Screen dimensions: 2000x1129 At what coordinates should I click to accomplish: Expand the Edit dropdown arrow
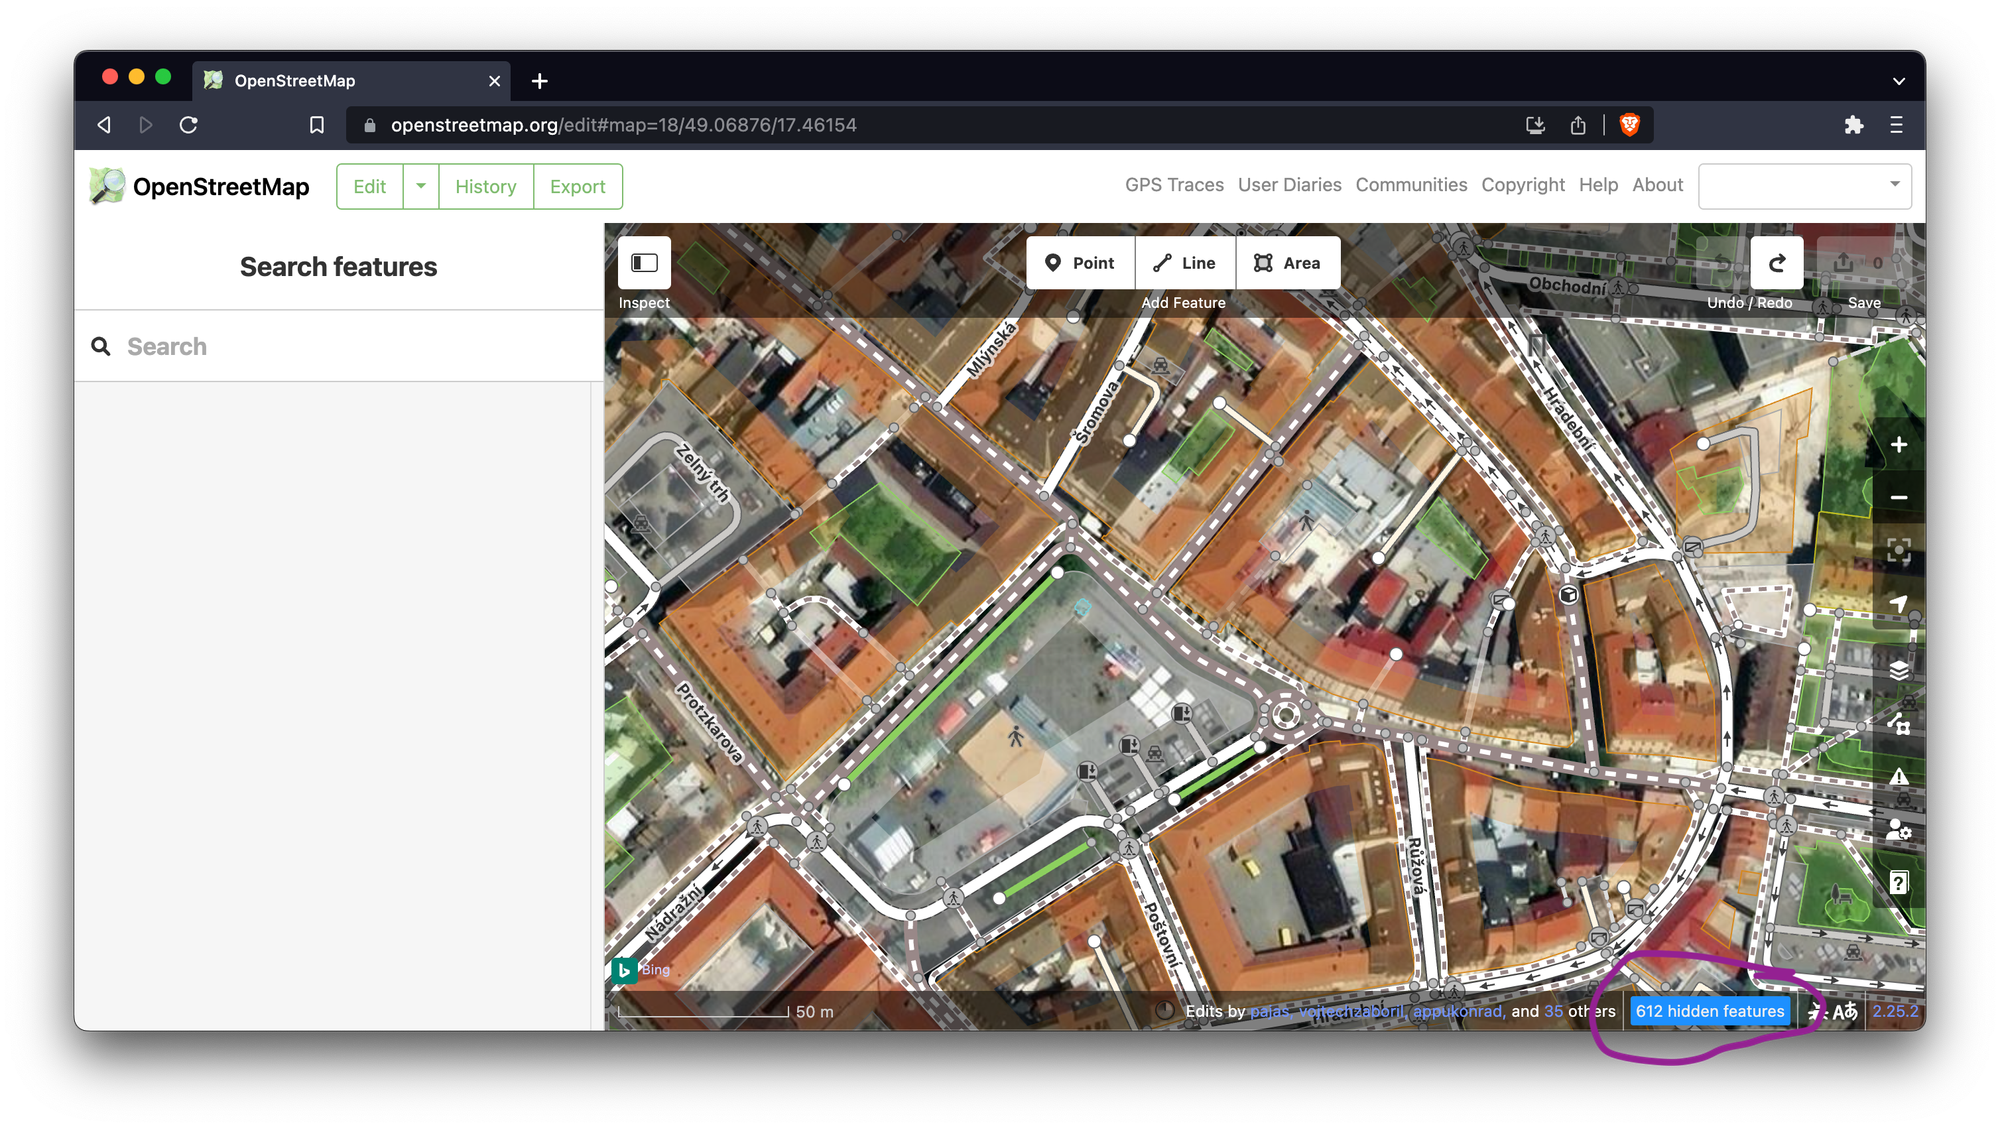[421, 186]
